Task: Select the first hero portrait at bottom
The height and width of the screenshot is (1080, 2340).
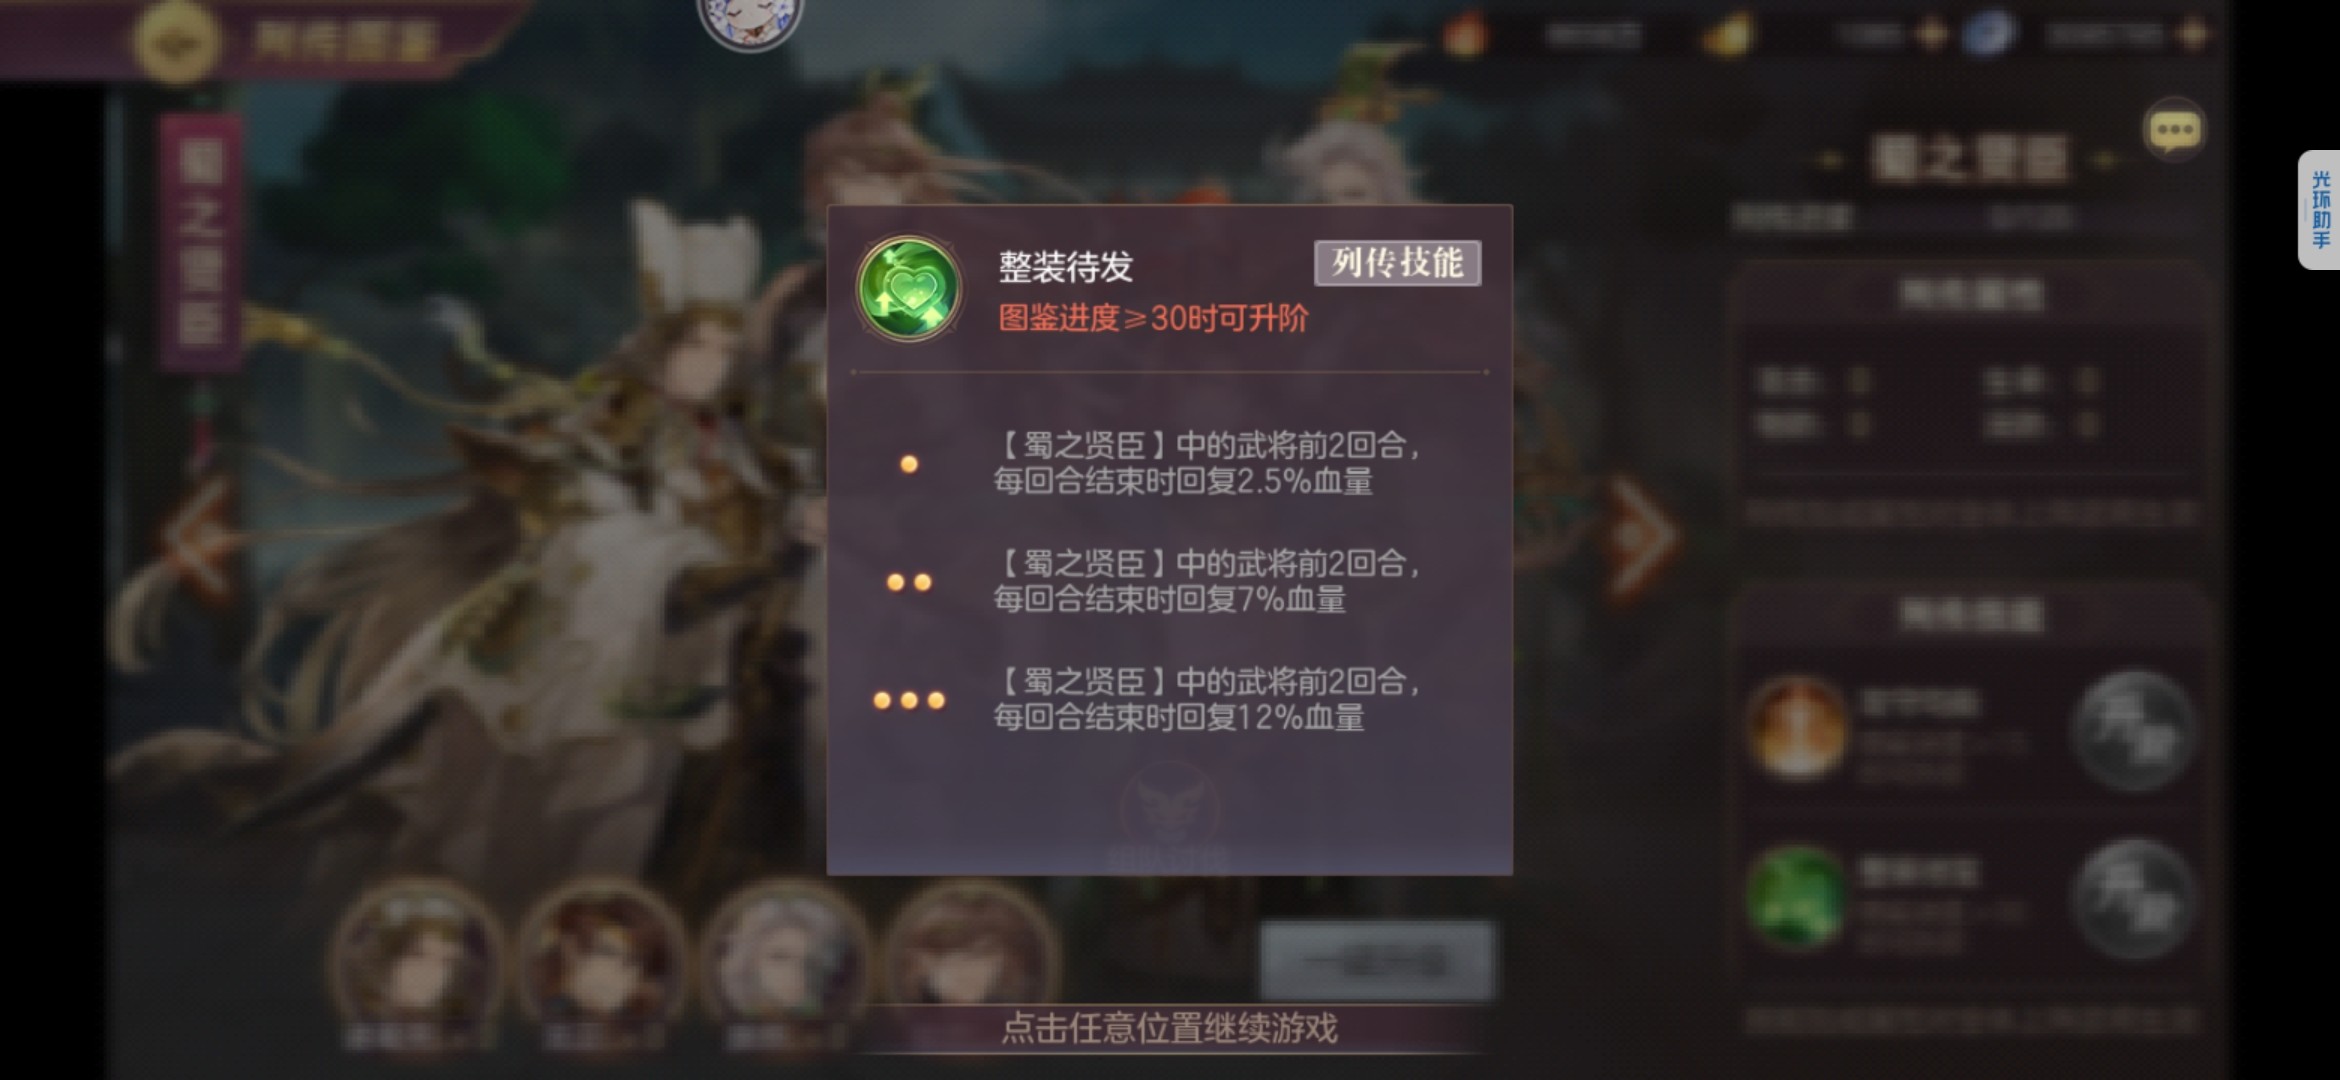Action: tap(417, 958)
